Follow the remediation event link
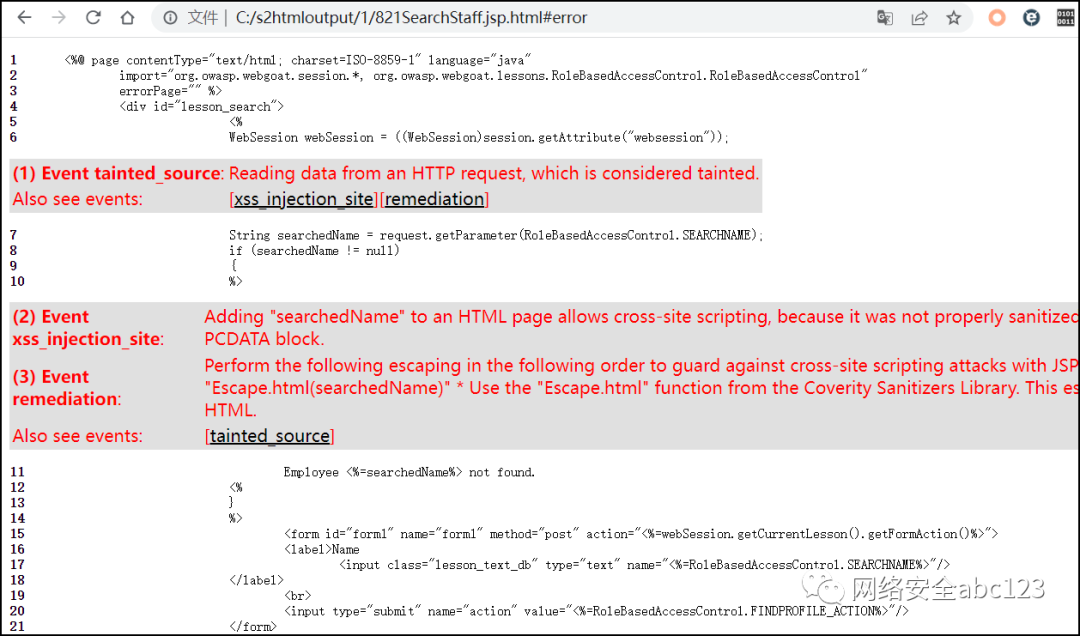The image size is (1080, 636). tap(434, 199)
